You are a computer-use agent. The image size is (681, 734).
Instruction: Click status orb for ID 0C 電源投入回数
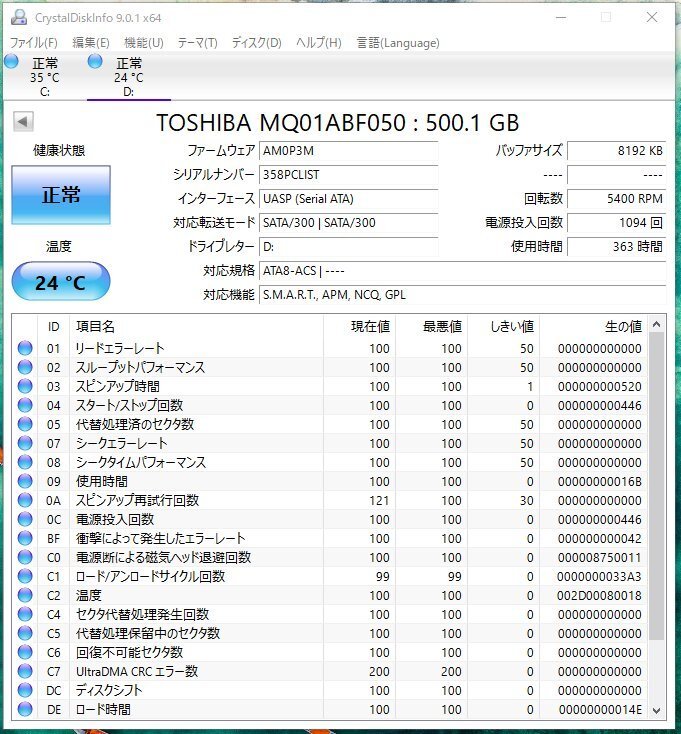[25, 519]
